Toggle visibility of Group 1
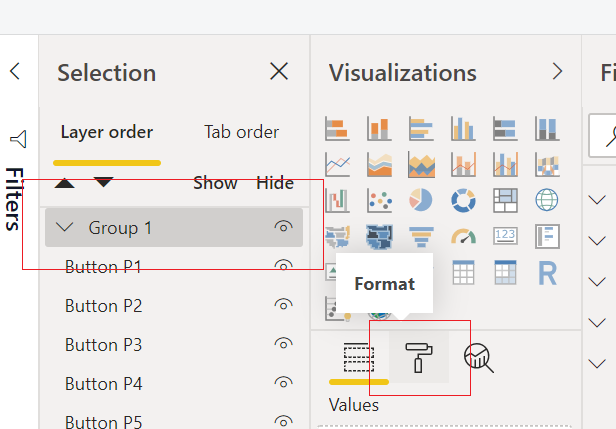The image size is (616, 429). pyautogui.click(x=283, y=227)
